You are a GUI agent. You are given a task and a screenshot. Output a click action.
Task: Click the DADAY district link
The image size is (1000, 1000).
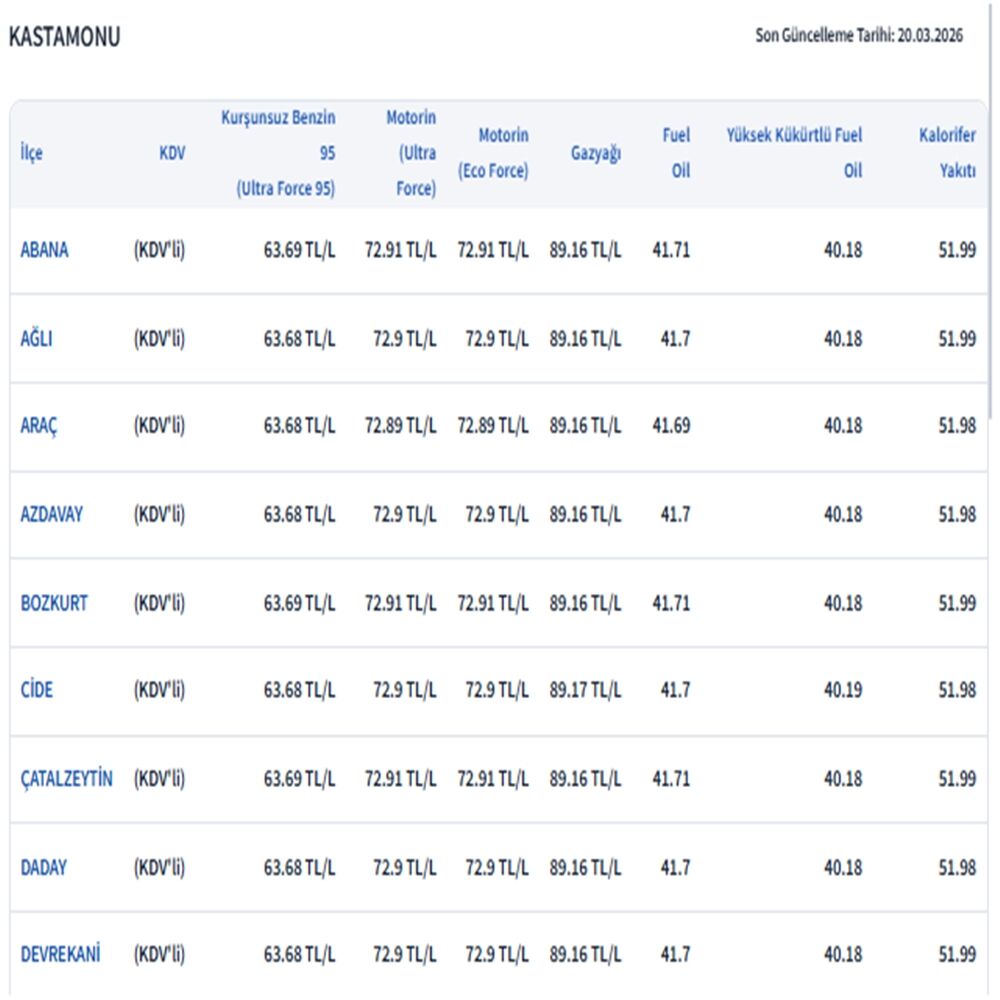[x=44, y=867]
